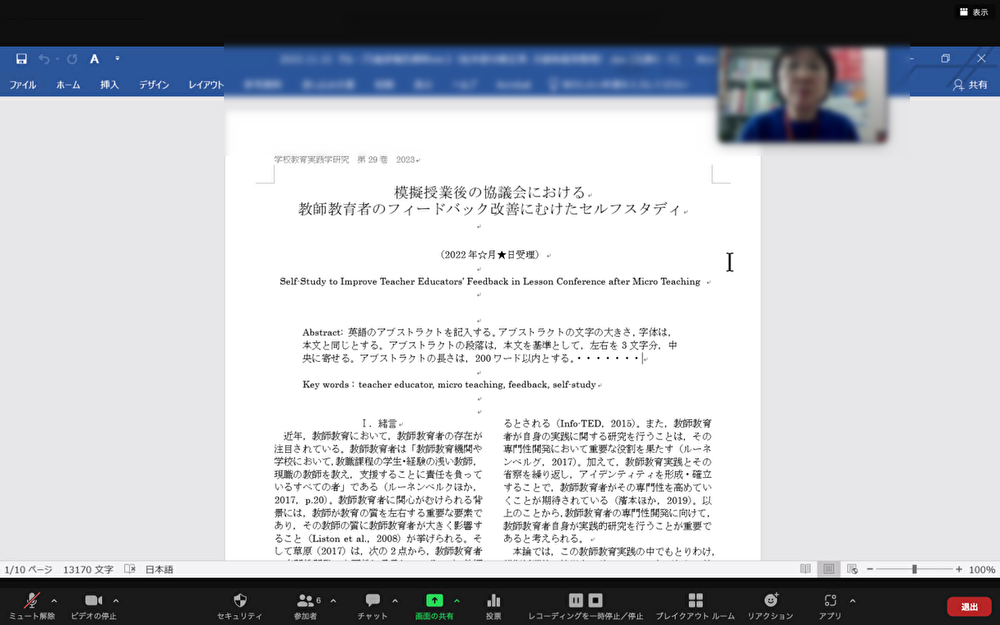
Task: Switch to Read Mode view icon
Action: pos(805,569)
